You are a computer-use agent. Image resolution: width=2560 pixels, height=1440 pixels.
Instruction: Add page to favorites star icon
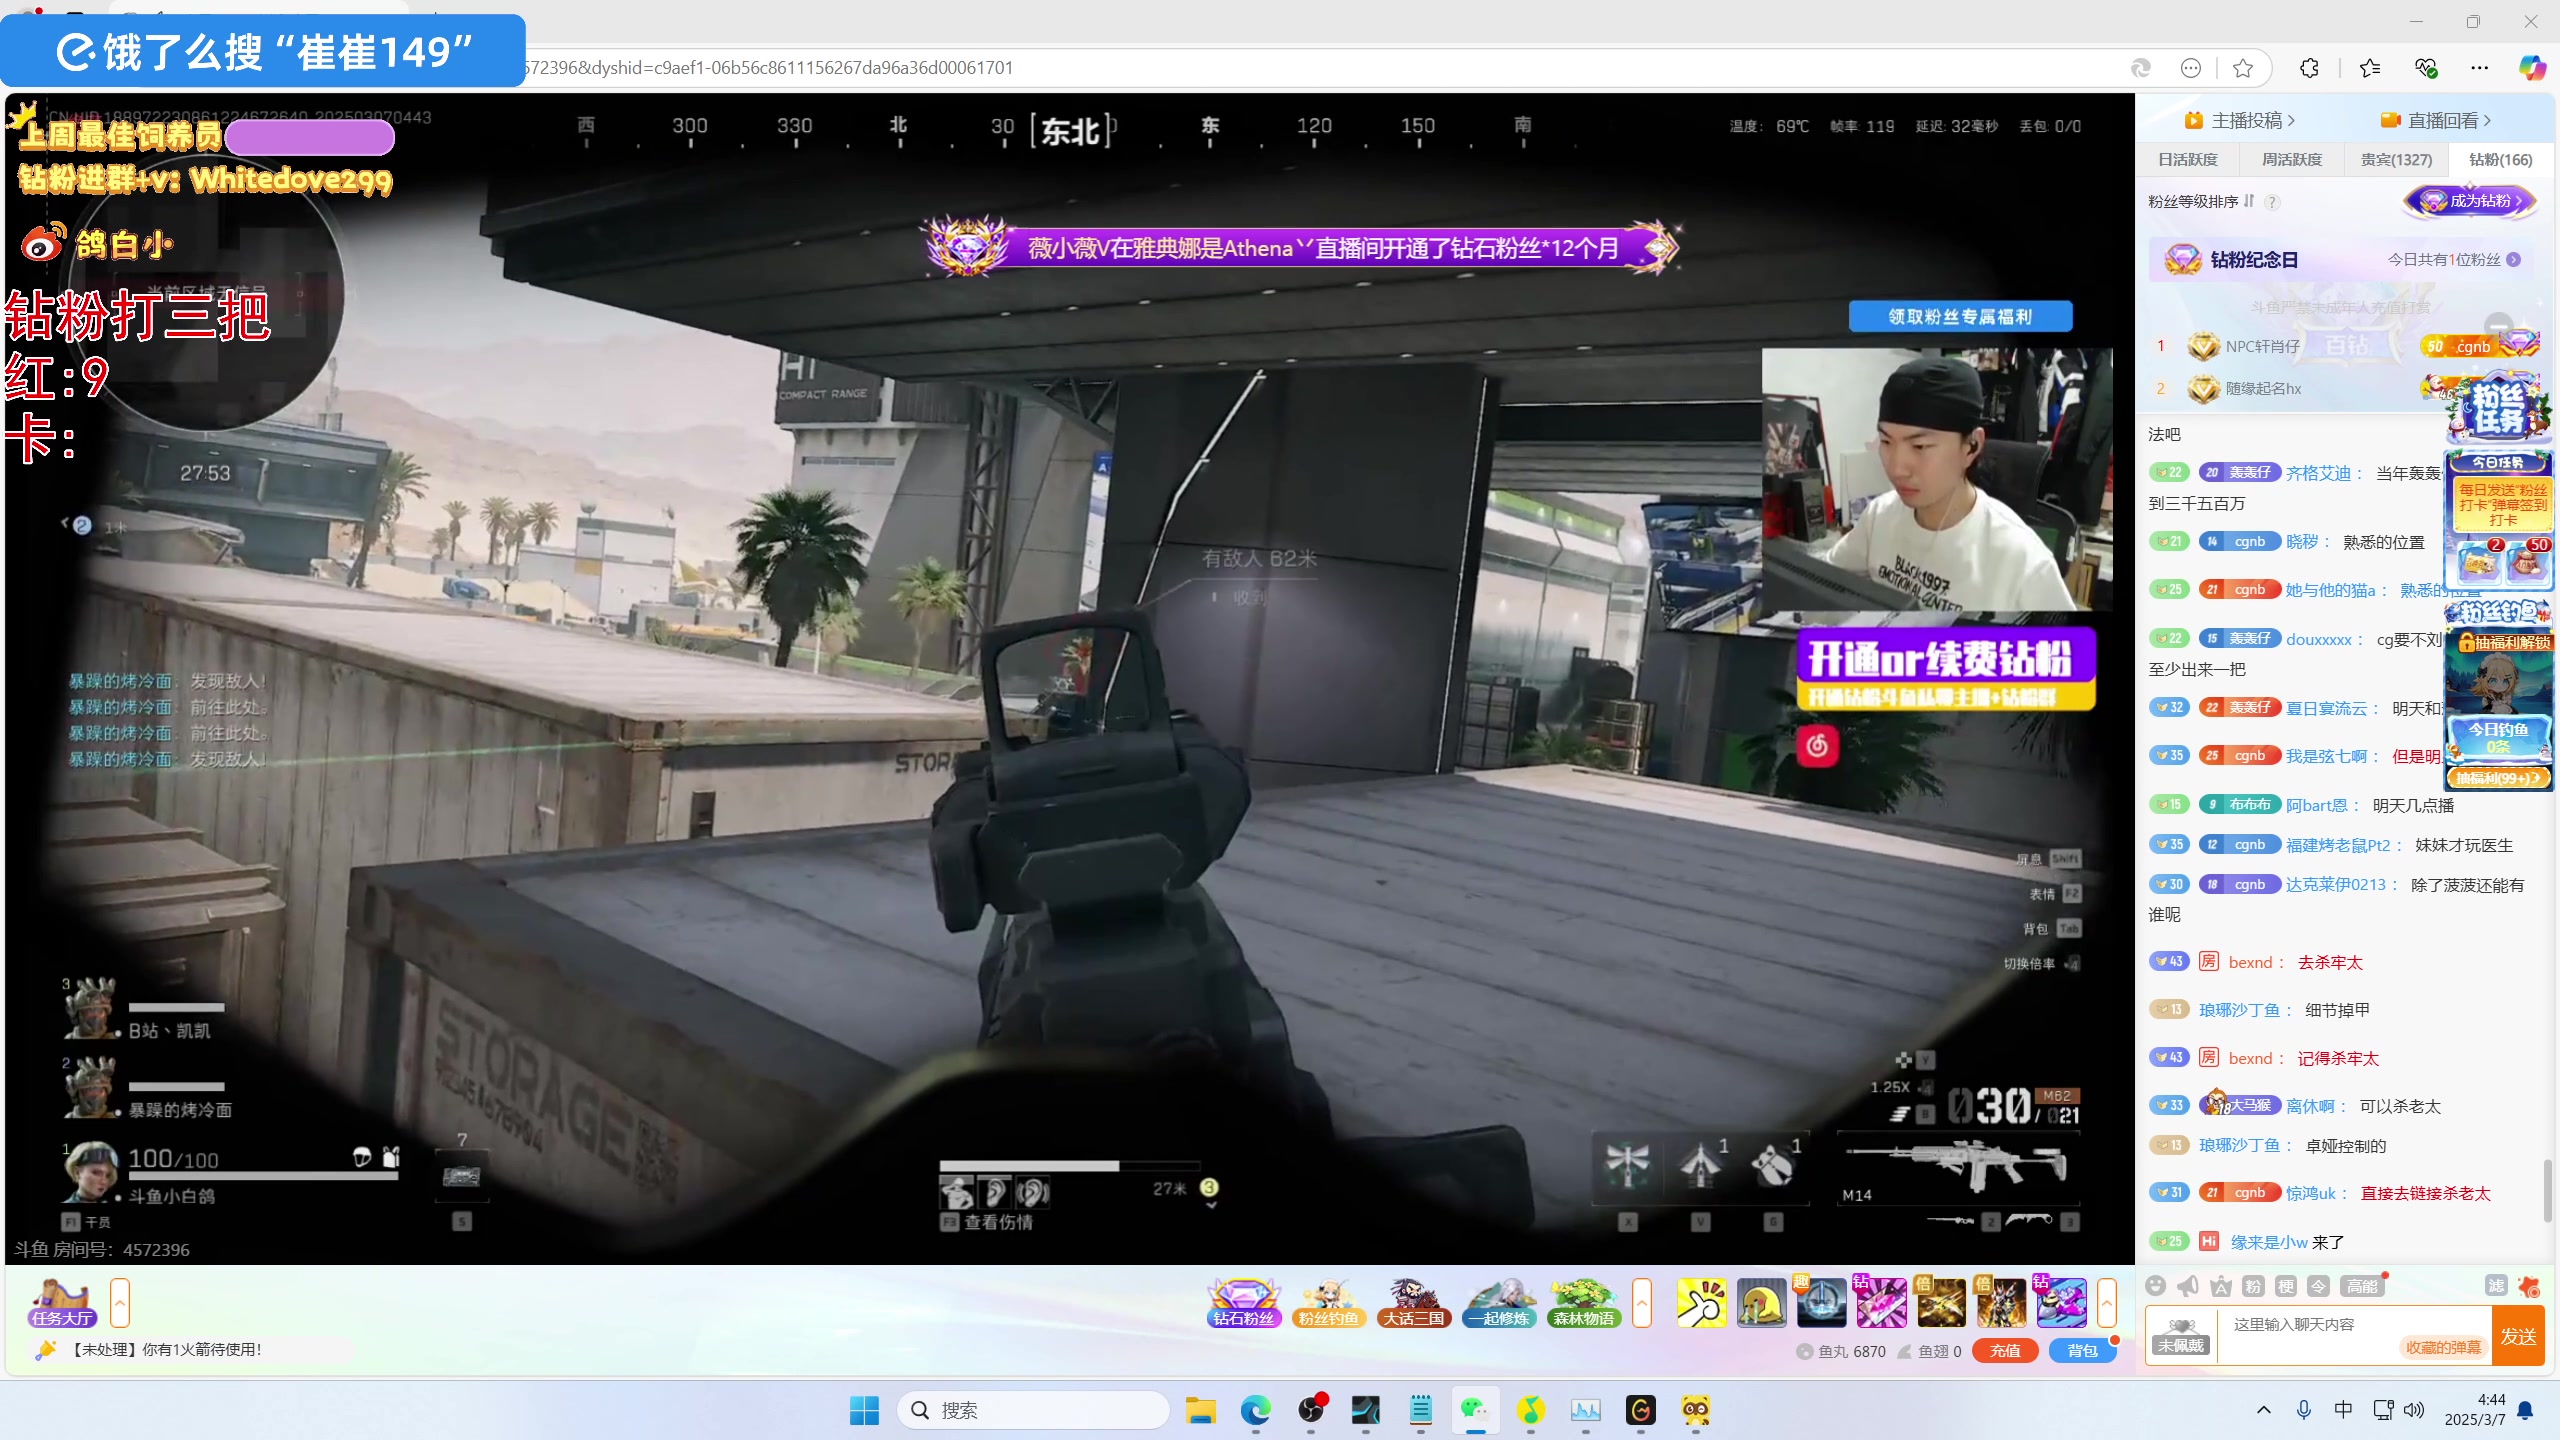pyautogui.click(x=2243, y=68)
